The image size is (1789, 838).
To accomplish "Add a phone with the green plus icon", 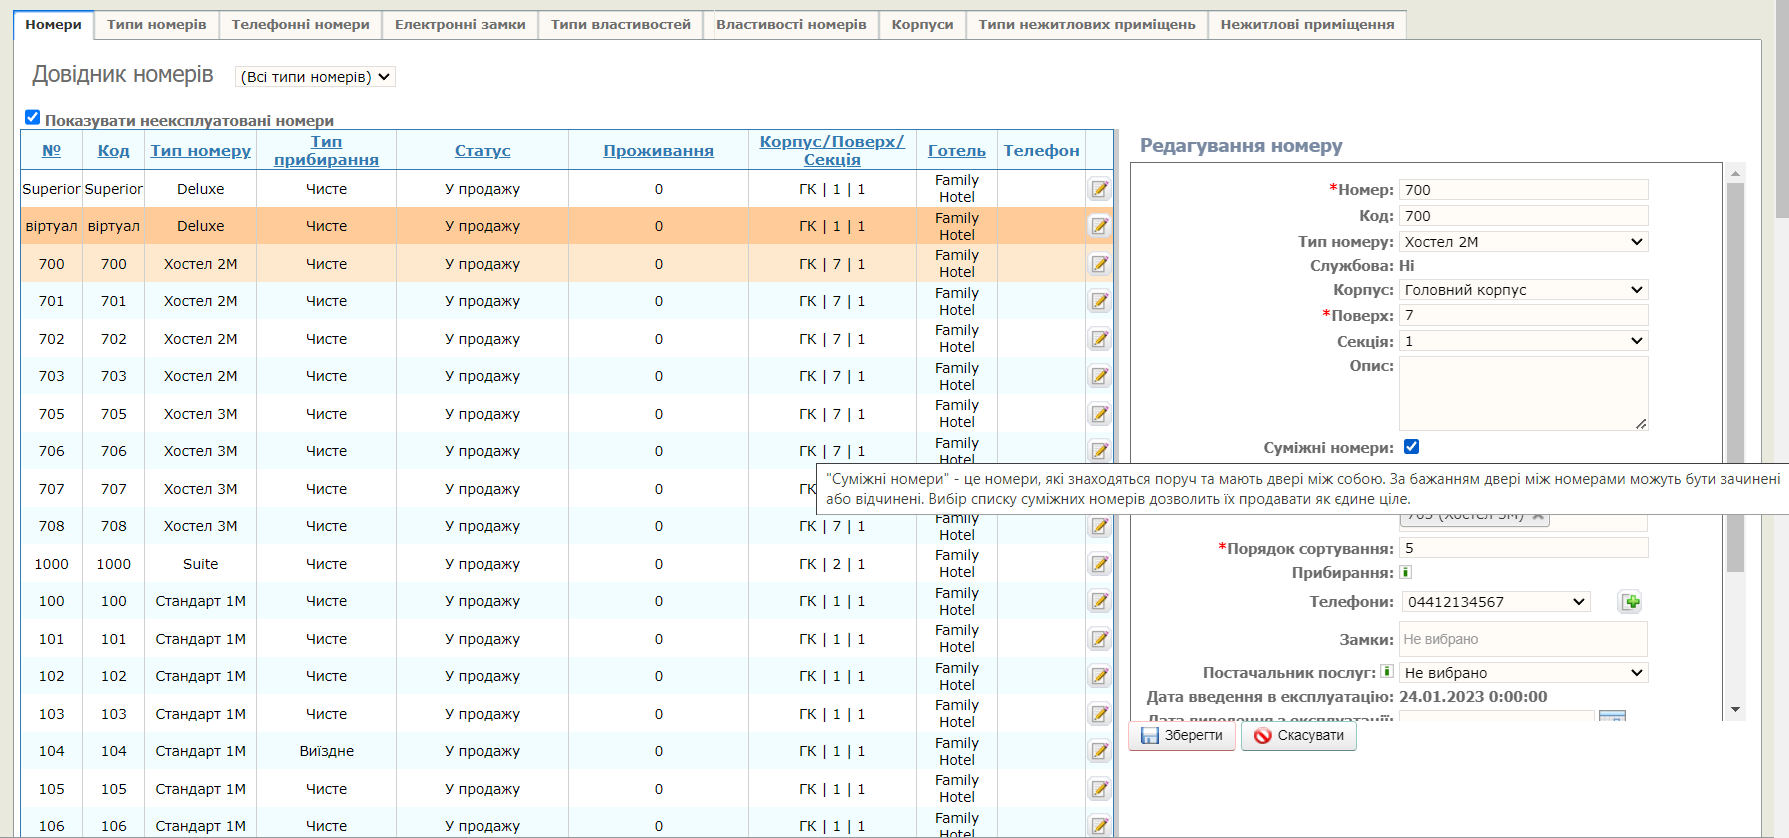I will pos(1631,602).
